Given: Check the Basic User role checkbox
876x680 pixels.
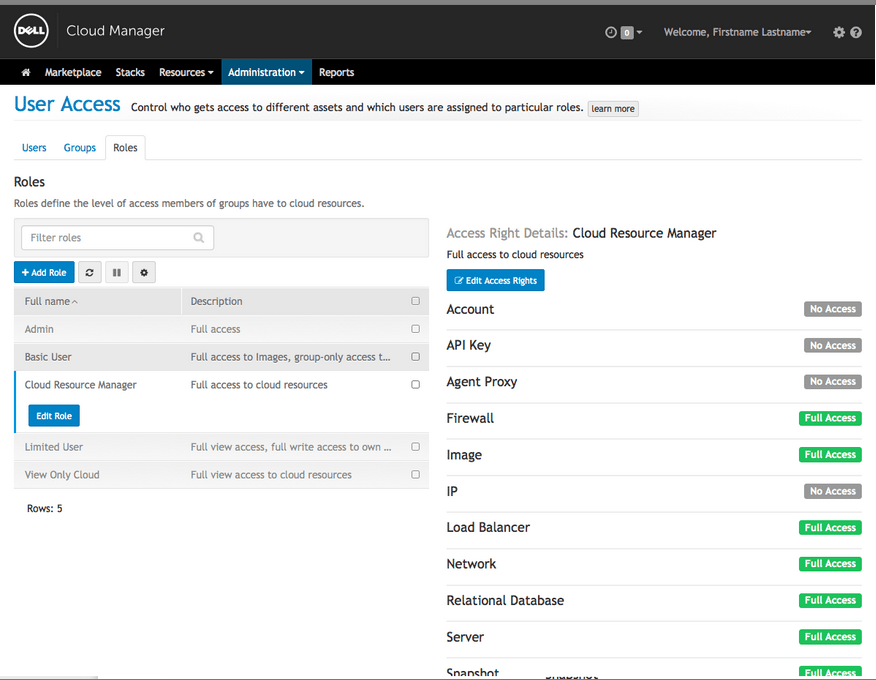Looking at the screenshot, I should pos(415,356).
